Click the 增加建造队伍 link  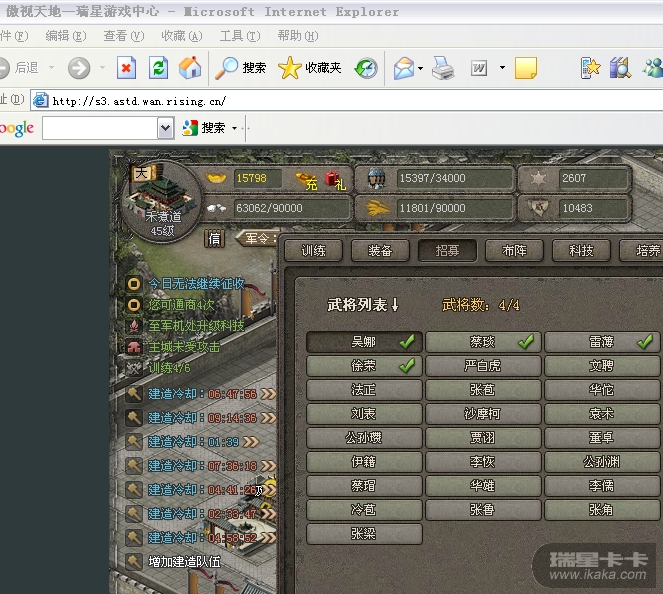point(185,561)
